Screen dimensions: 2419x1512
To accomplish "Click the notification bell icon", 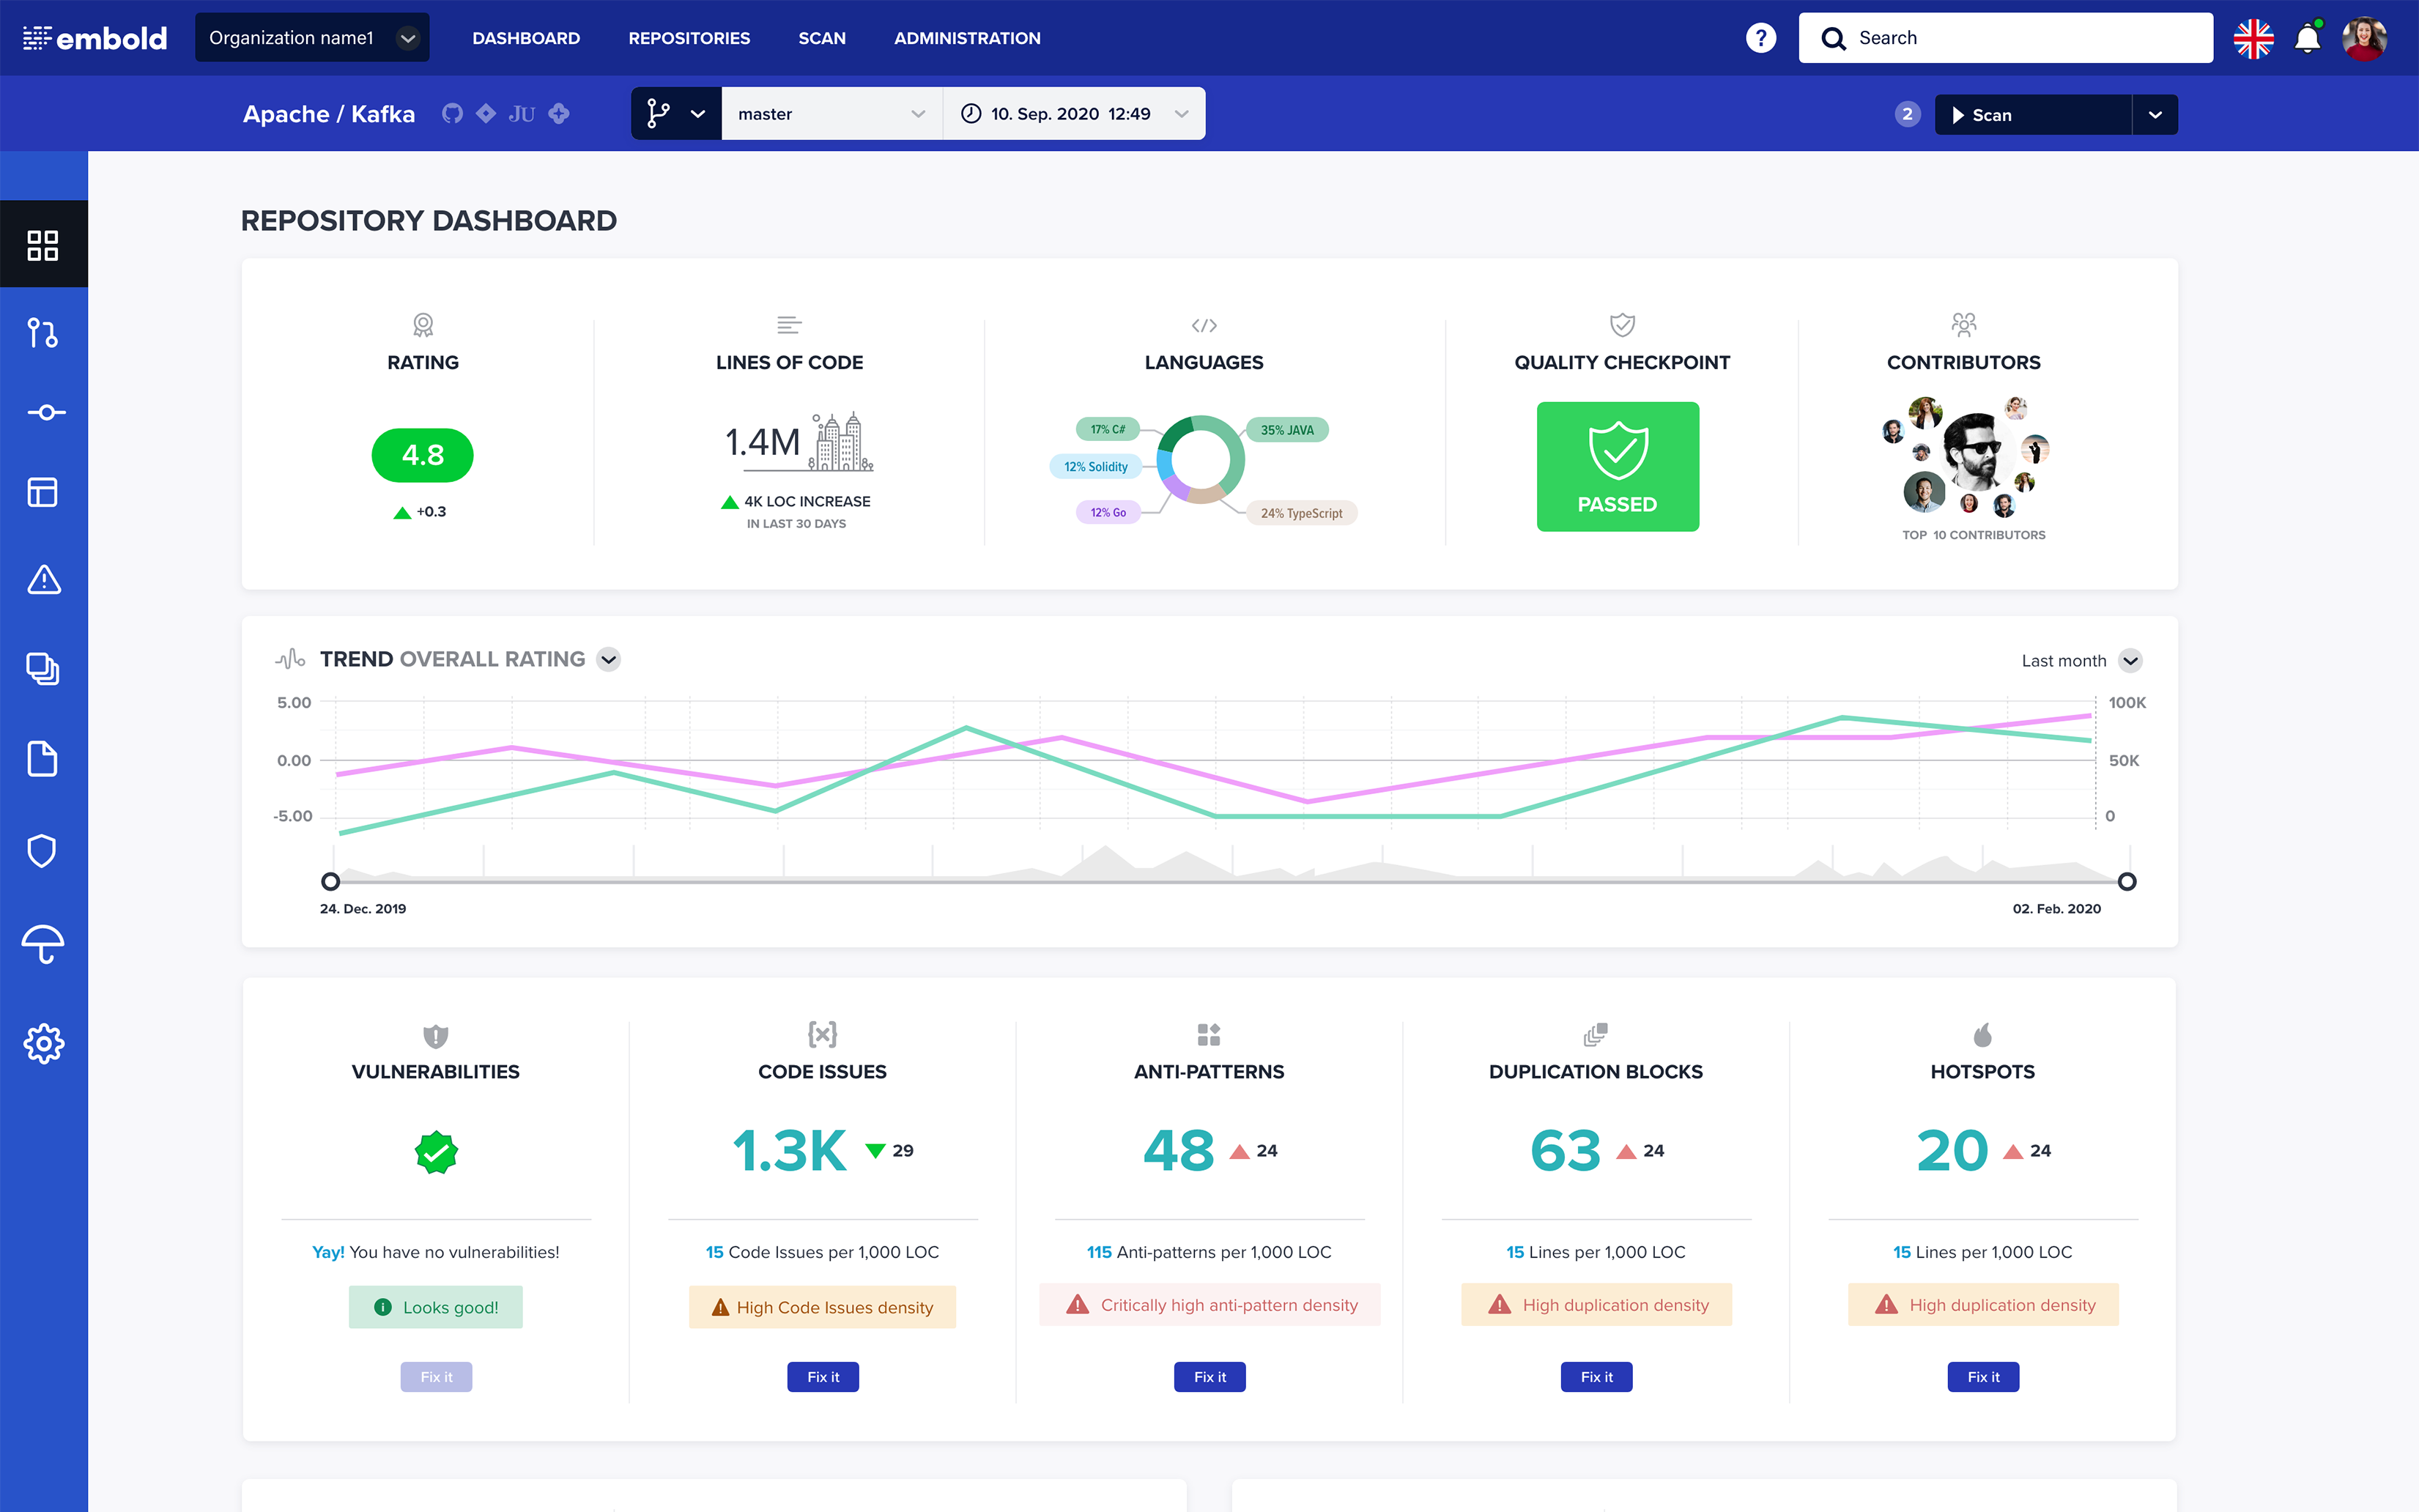I will (2307, 38).
